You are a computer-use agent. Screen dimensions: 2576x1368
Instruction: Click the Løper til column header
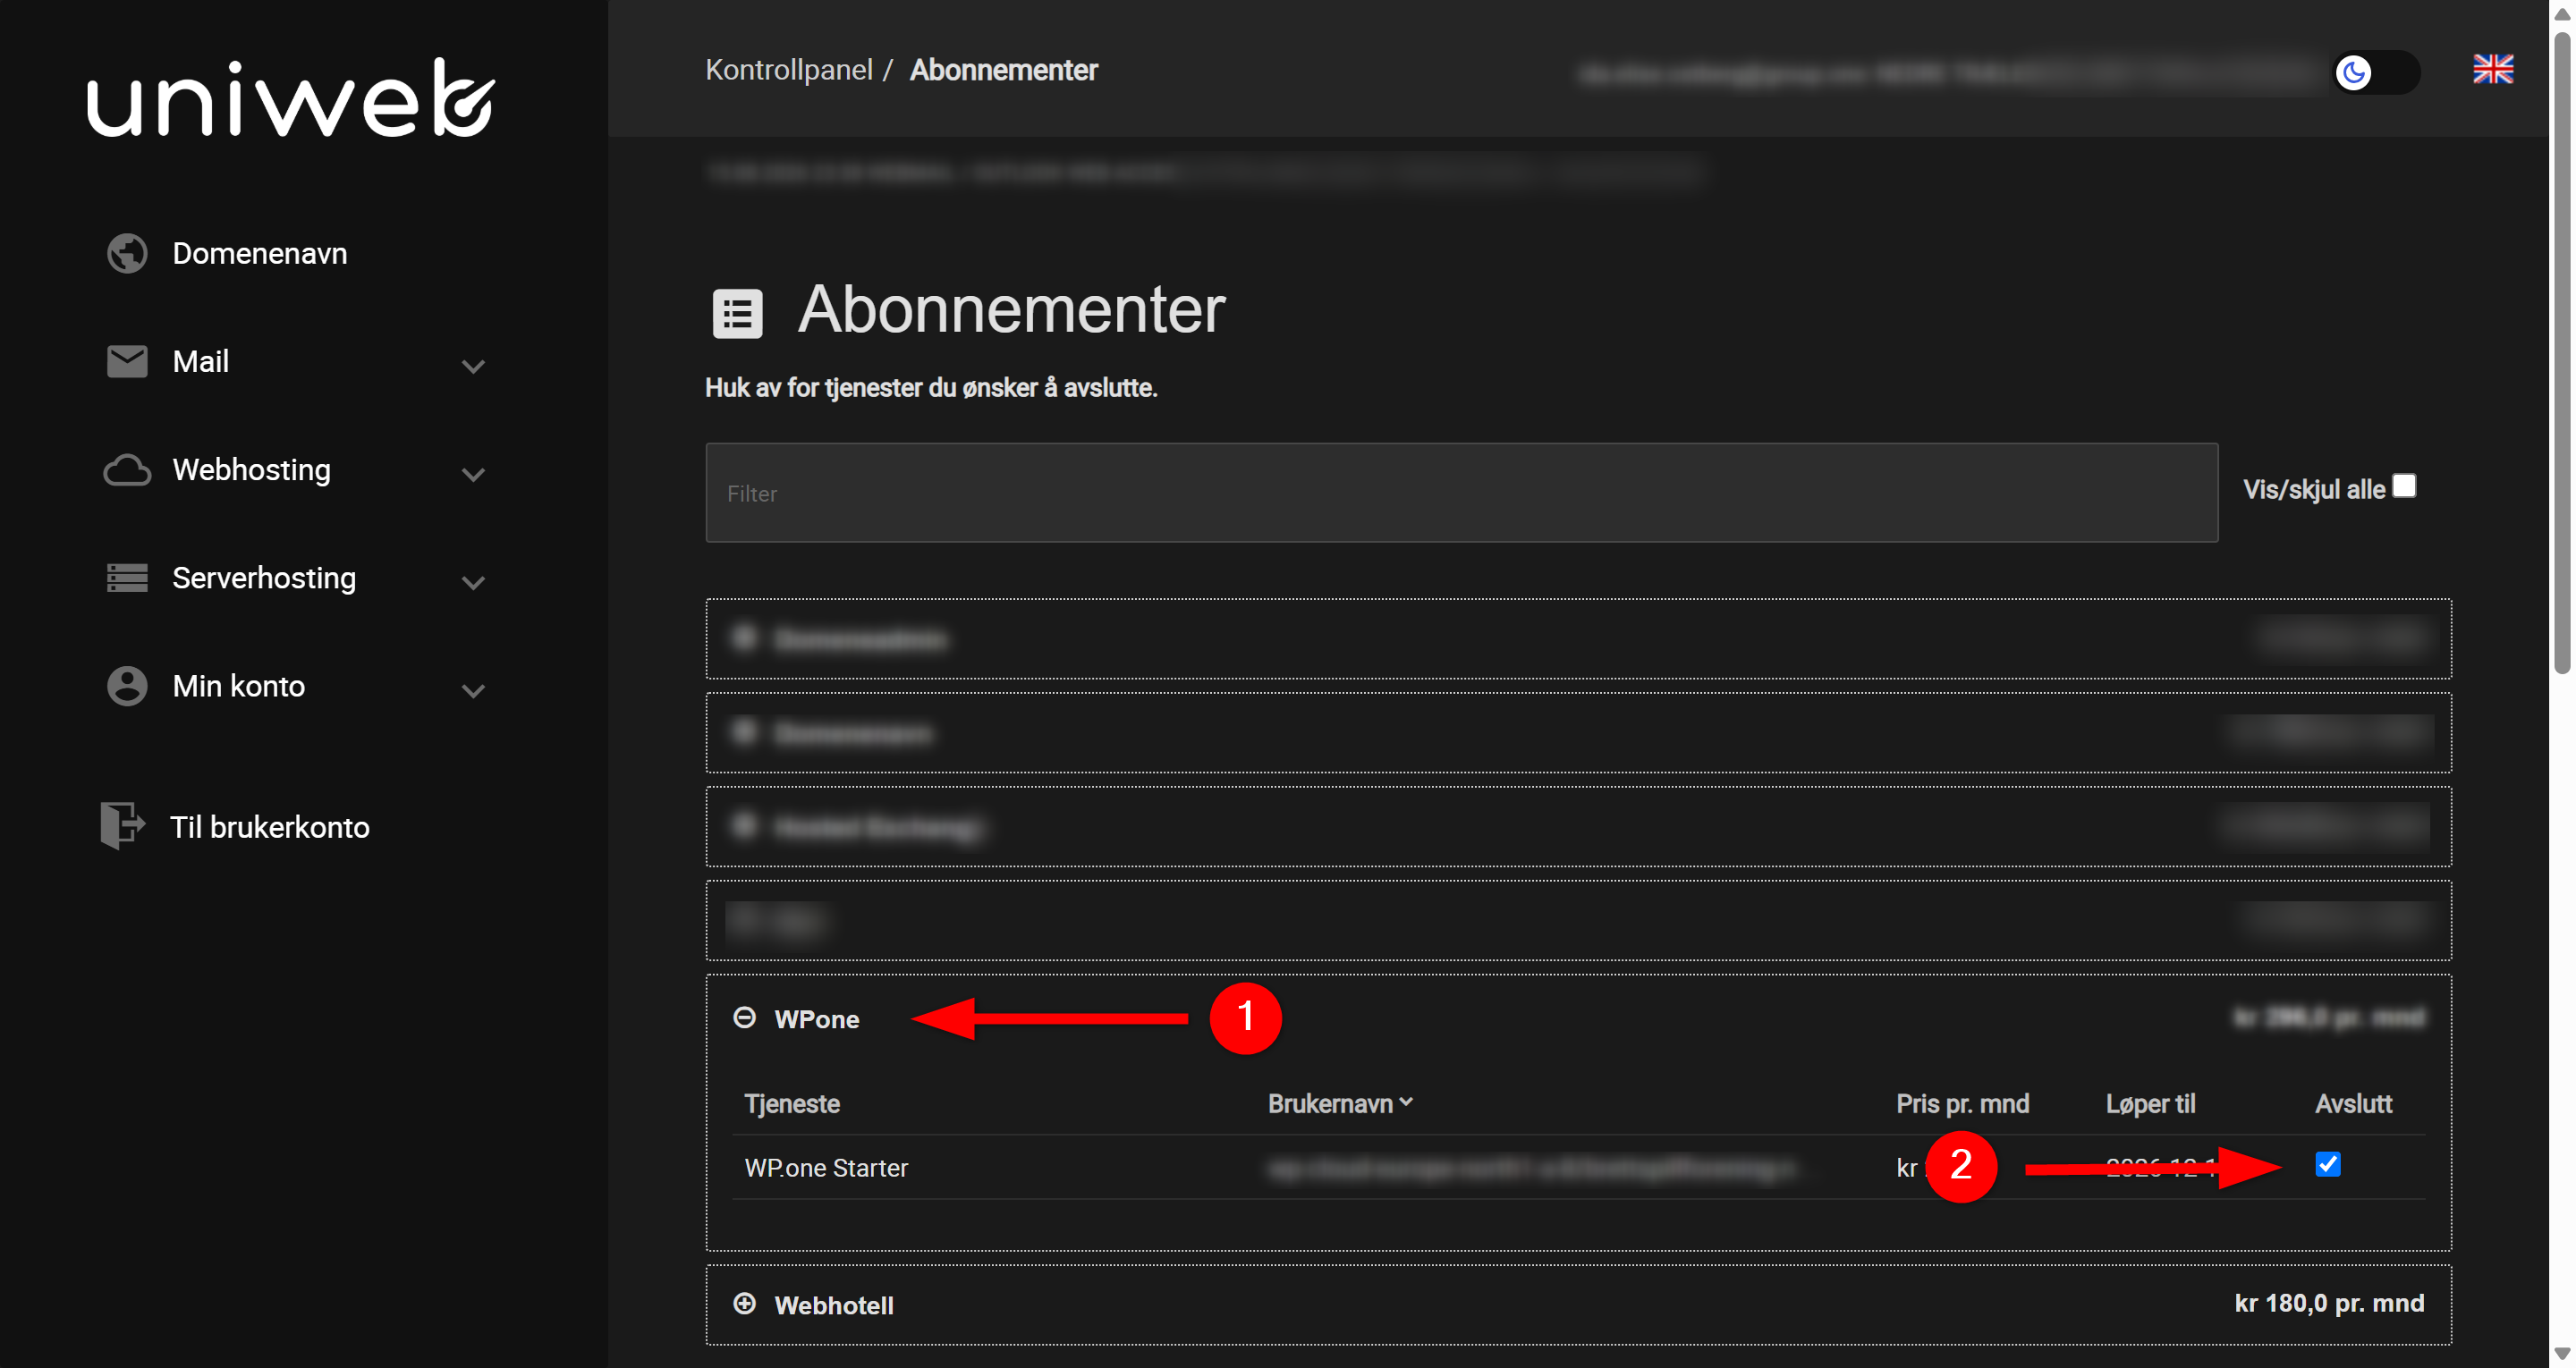pyautogui.click(x=2150, y=1103)
